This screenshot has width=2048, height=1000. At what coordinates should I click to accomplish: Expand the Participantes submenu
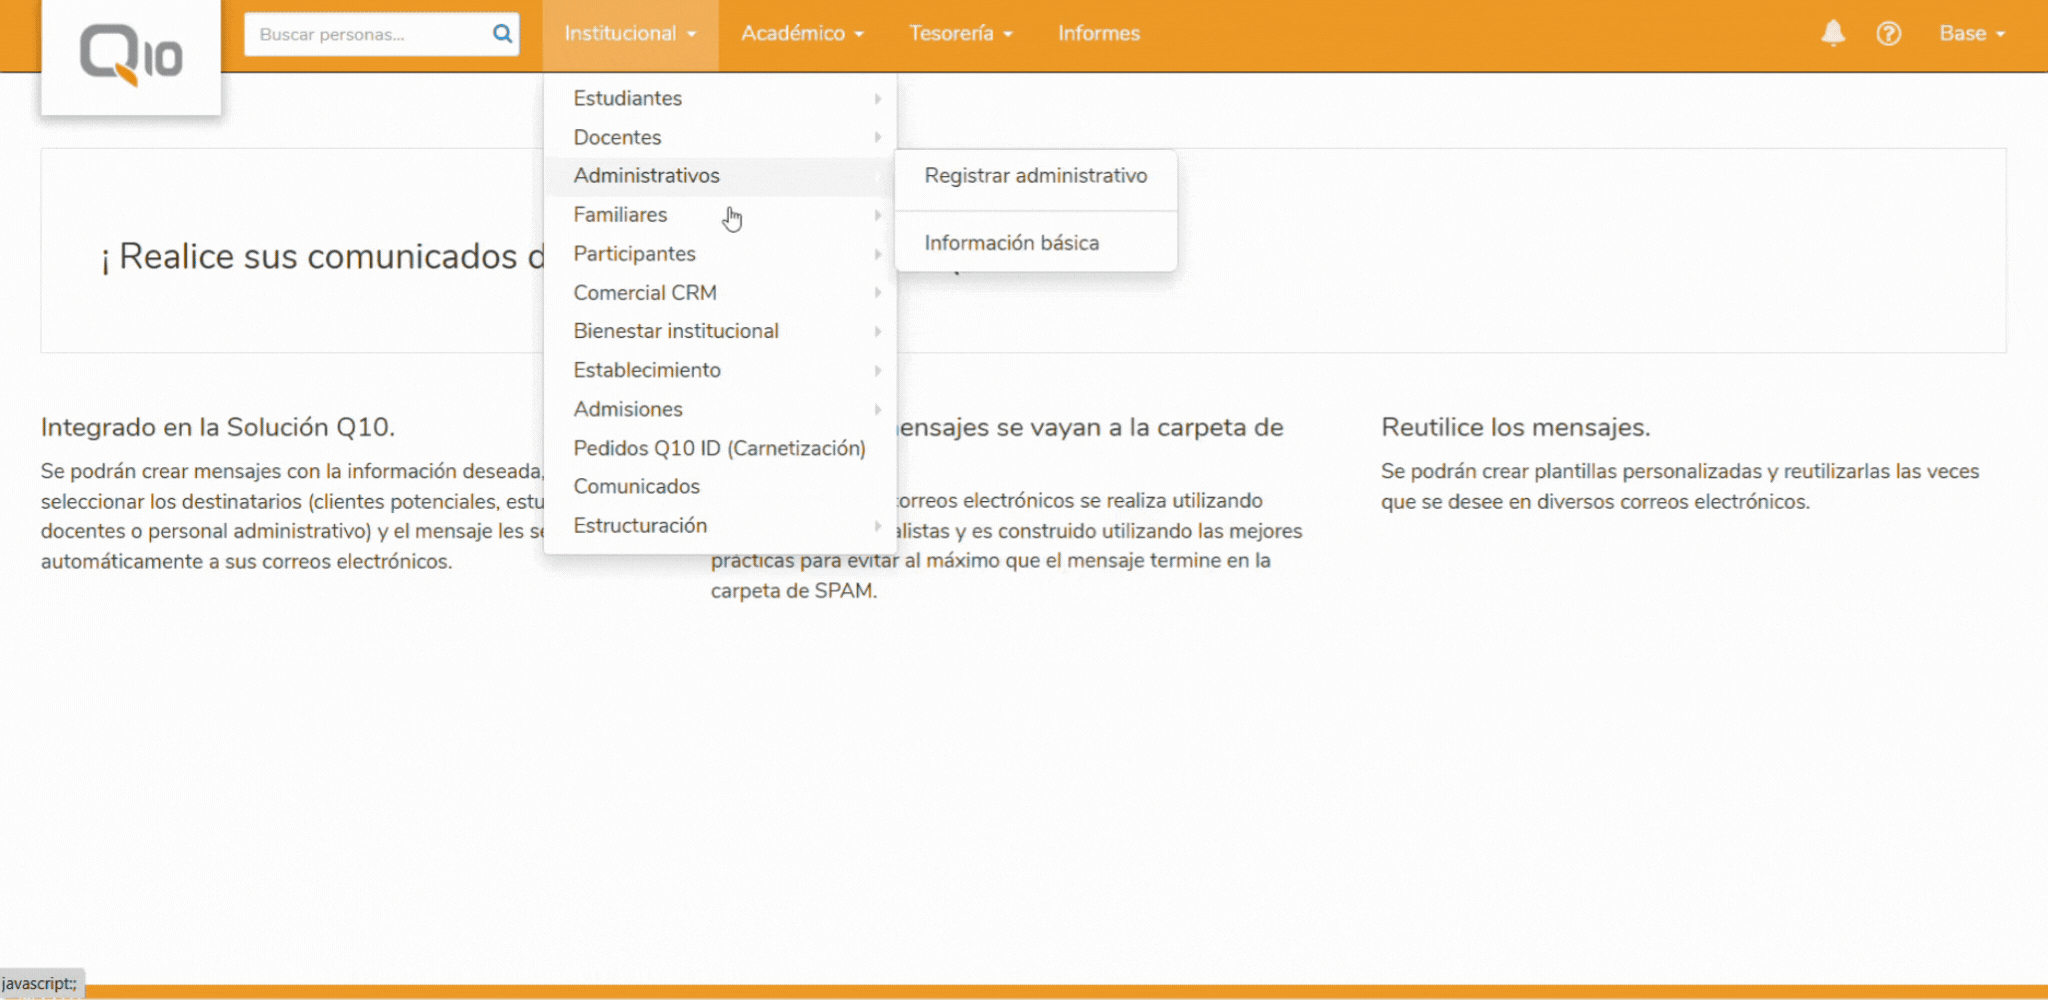pyautogui.click(x=634, y=253)
